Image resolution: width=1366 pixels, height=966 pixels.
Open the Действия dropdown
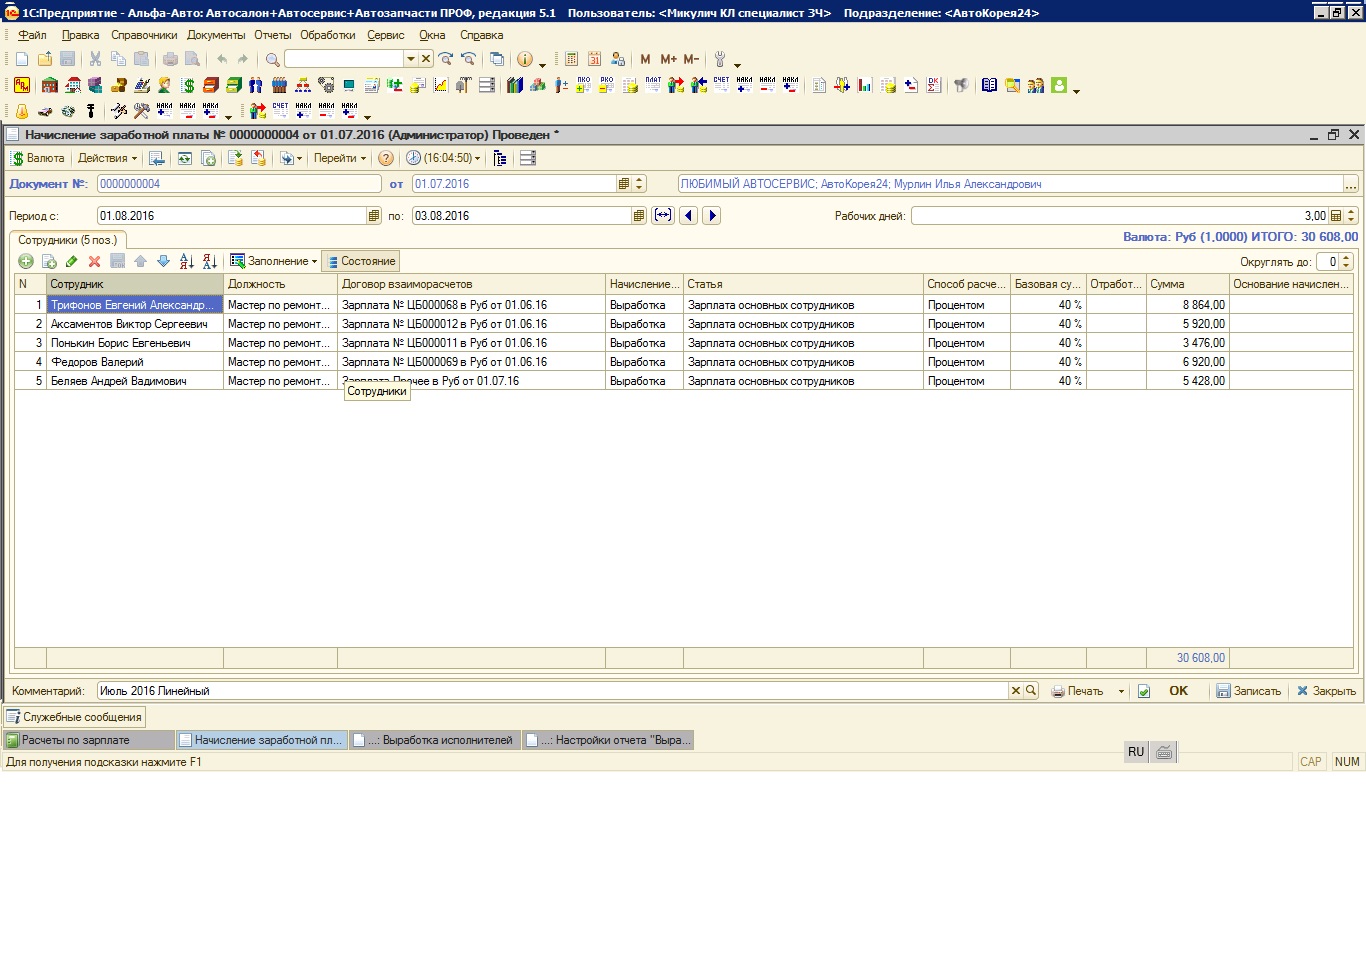click(107, 158)
